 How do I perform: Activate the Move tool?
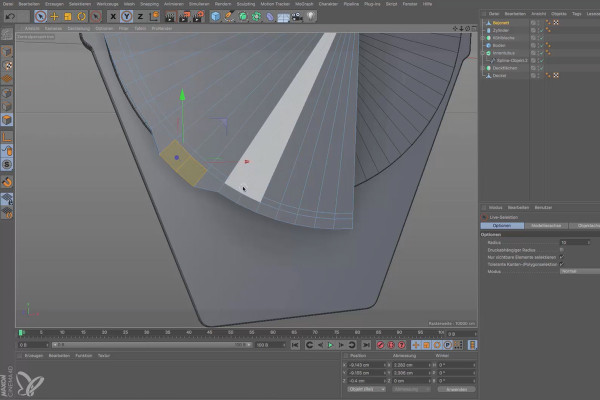tap(54, 16)
